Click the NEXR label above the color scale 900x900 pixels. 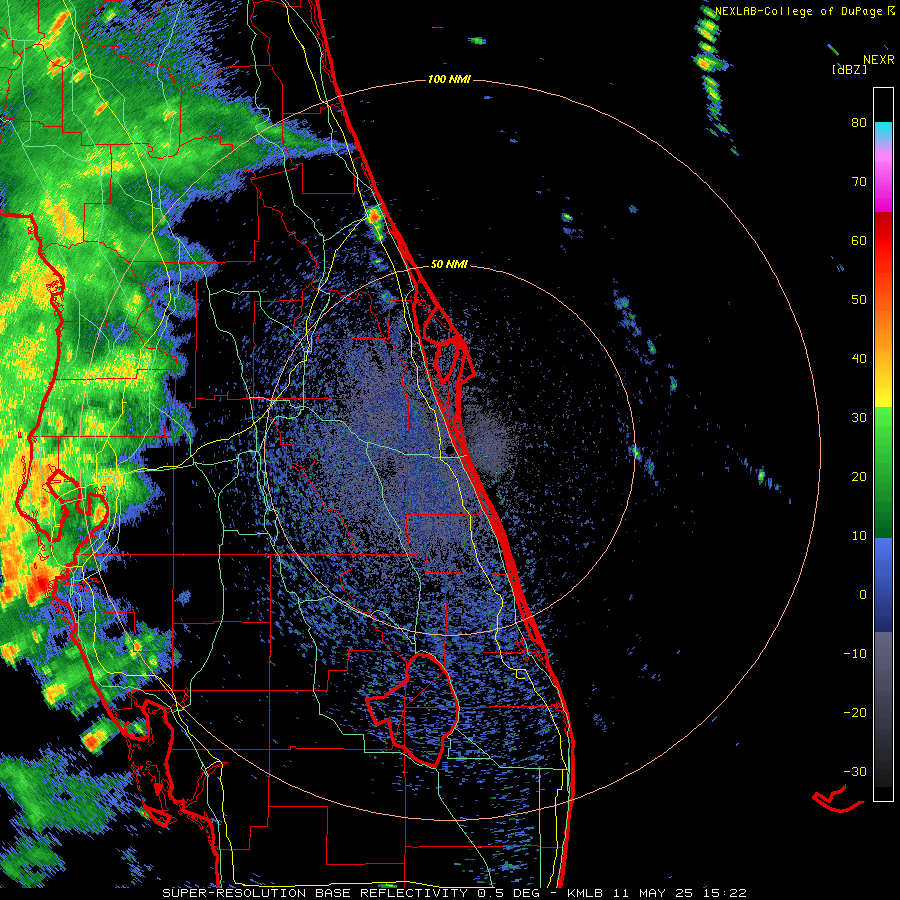point(878,59)
